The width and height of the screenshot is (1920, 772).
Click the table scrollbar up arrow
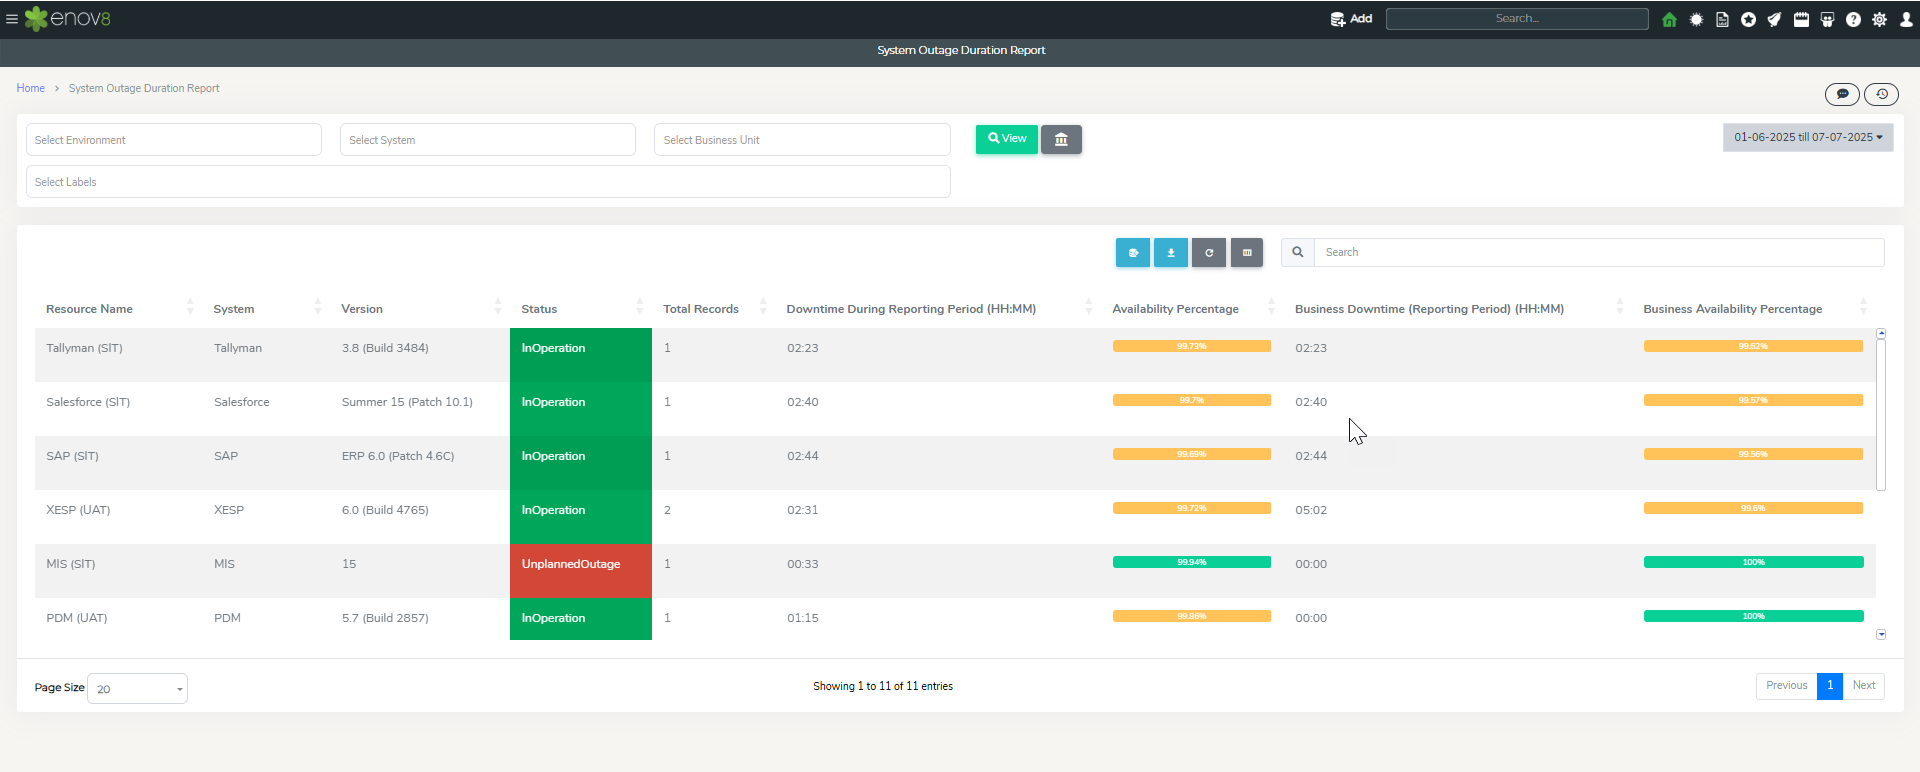pyautogui.click(x=1881, y=333)
